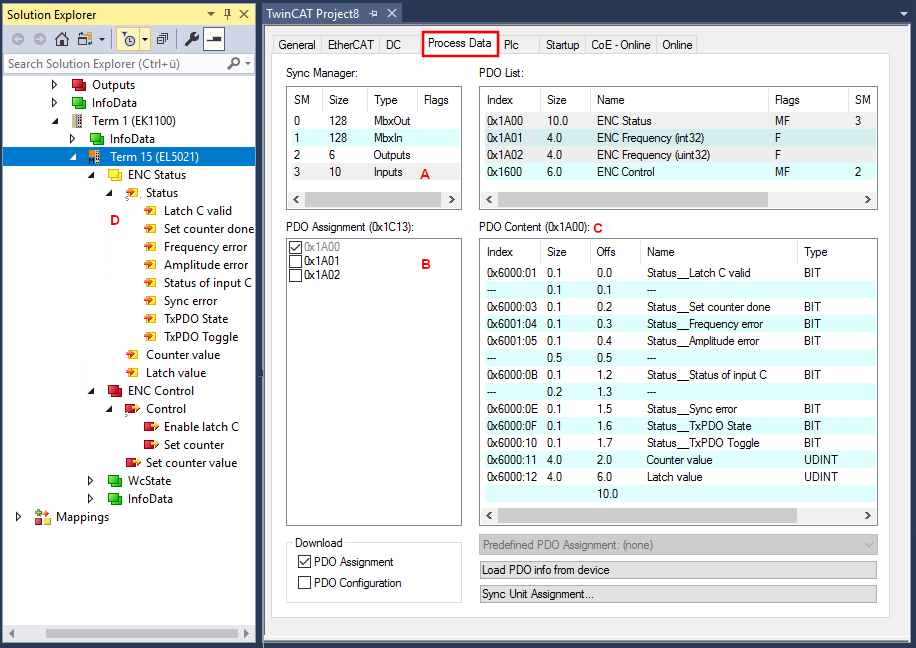Click the Forward navigation arrow in Solution Explorer

coord(40,39)
